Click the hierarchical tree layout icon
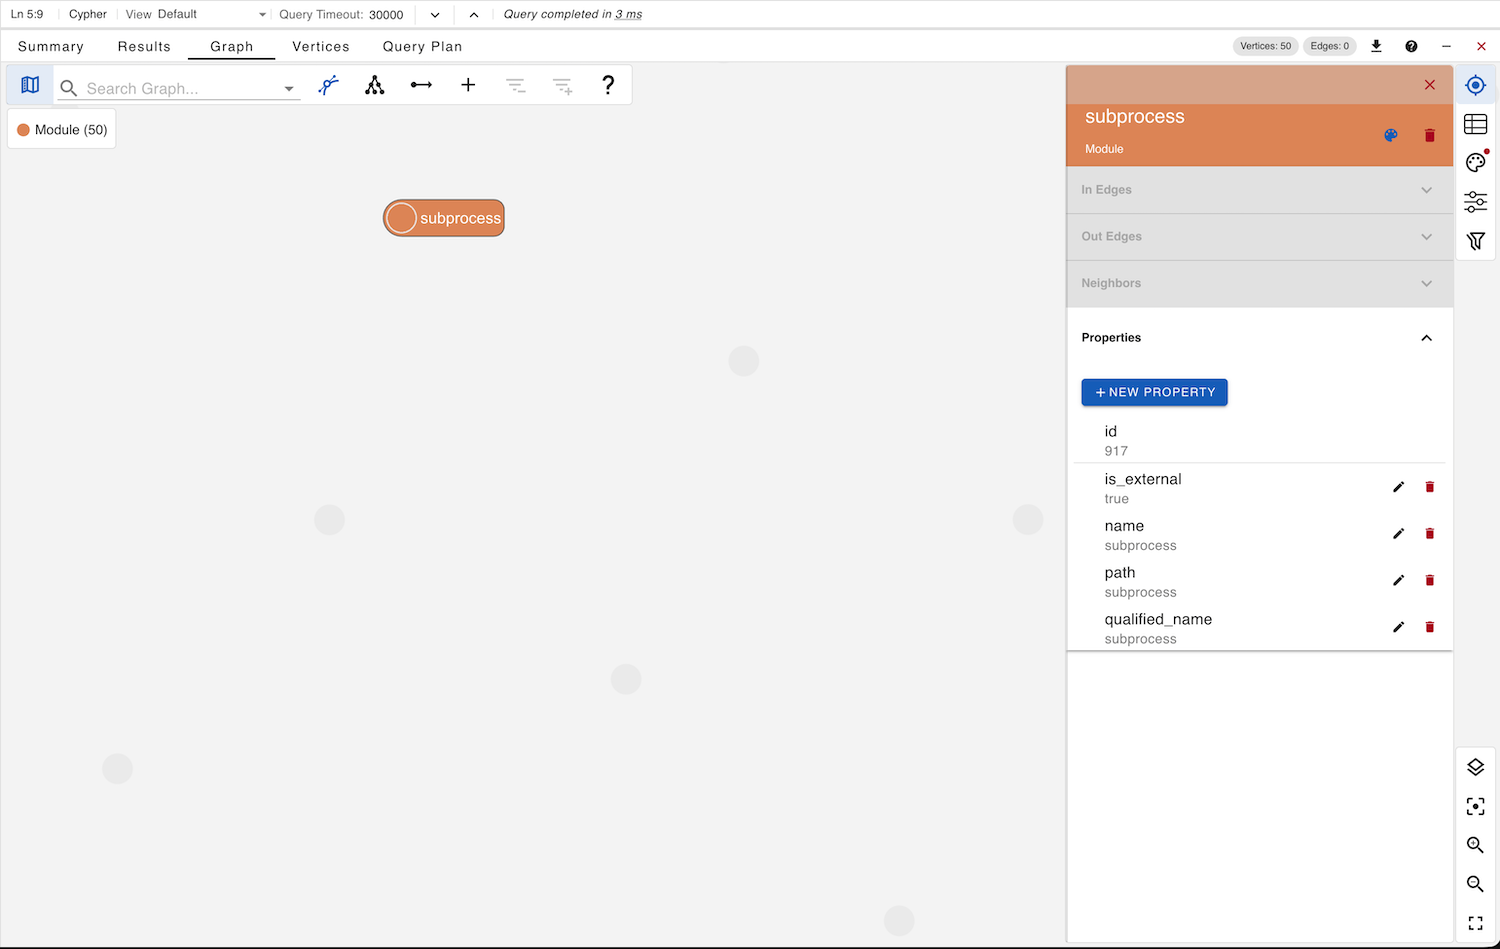The image size is (1500, 949). pyautogui.click(x=375, y=86)
